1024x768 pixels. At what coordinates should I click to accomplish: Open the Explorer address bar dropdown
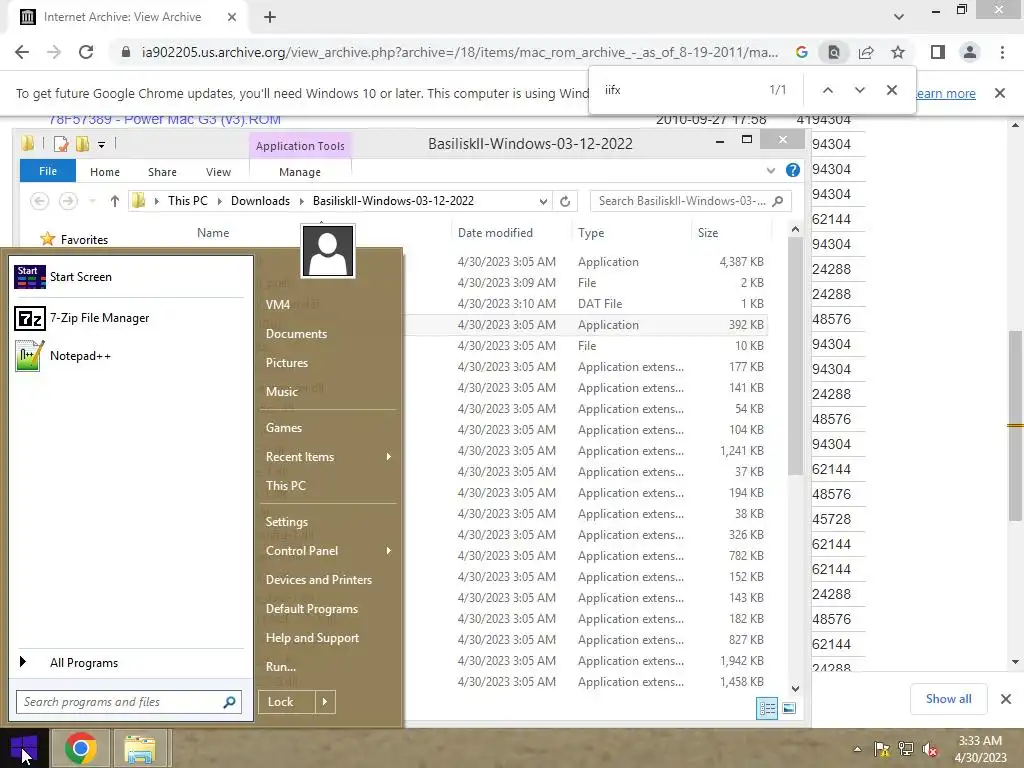pyautogui.click(x=543, y=201)
